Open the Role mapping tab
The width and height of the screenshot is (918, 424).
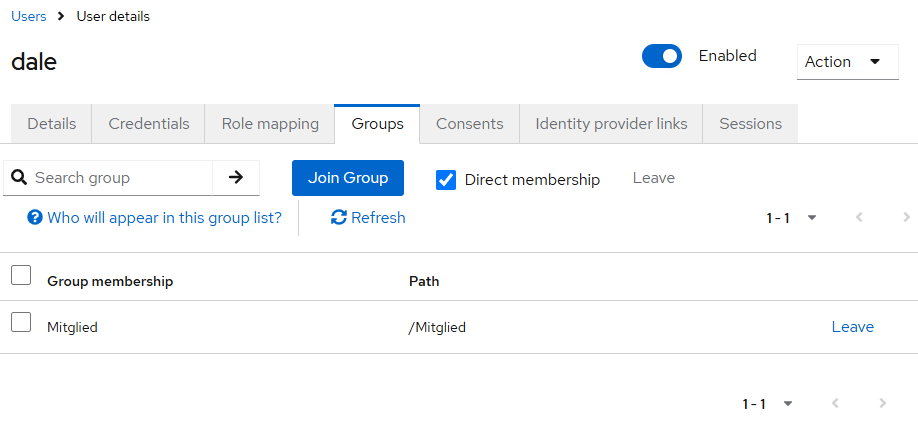pos(270,124)
